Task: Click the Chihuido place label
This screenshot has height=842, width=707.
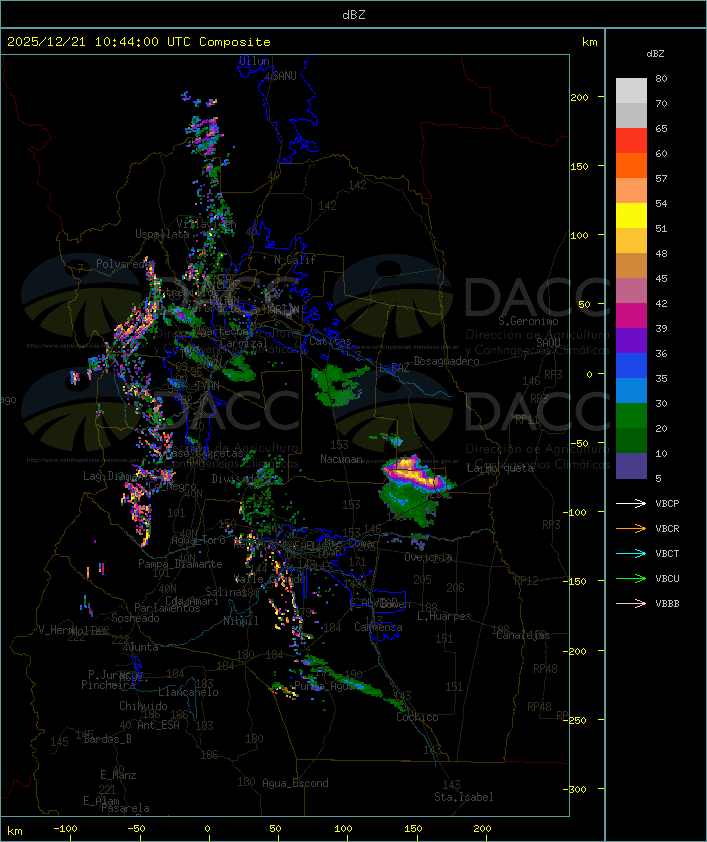Action: click(x=143, y=706)
